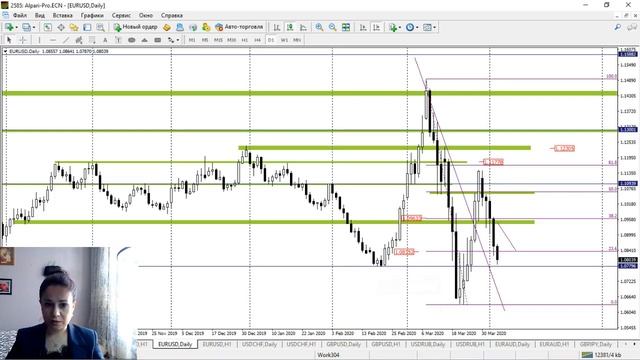640x360 pixels.
Task: Enable chart shift icon
Action: 376,27
